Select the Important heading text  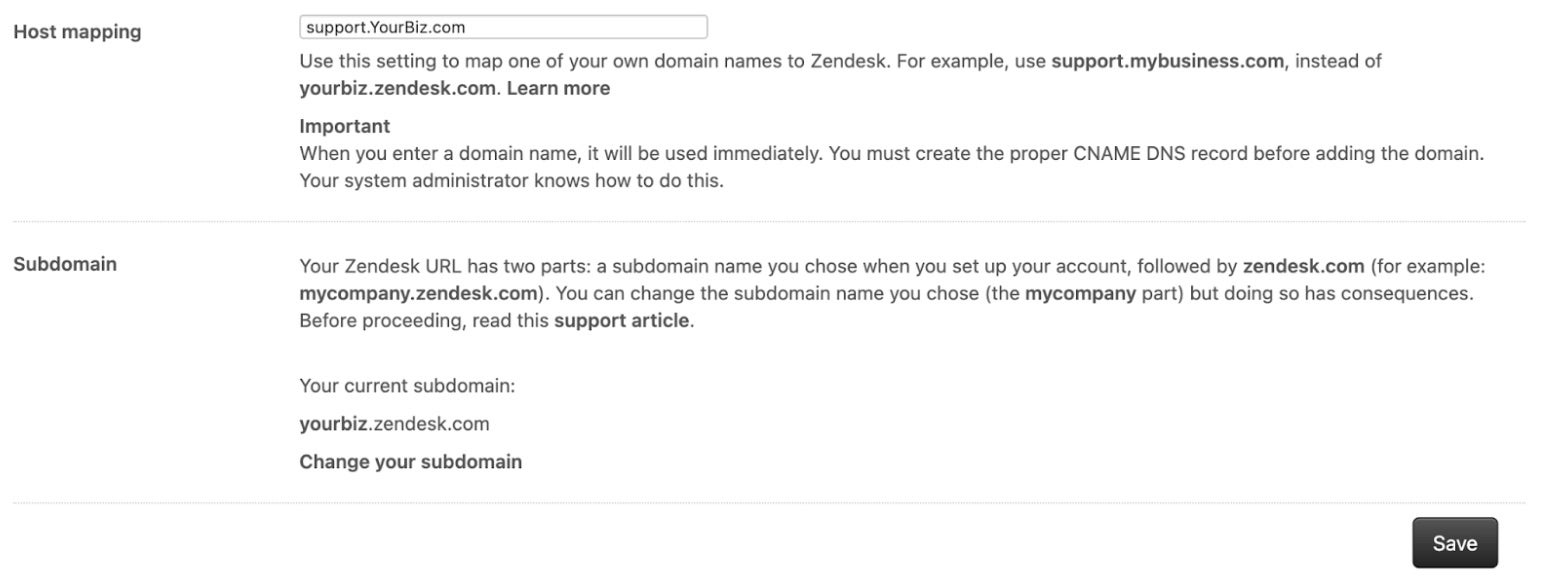pos(344,126)
